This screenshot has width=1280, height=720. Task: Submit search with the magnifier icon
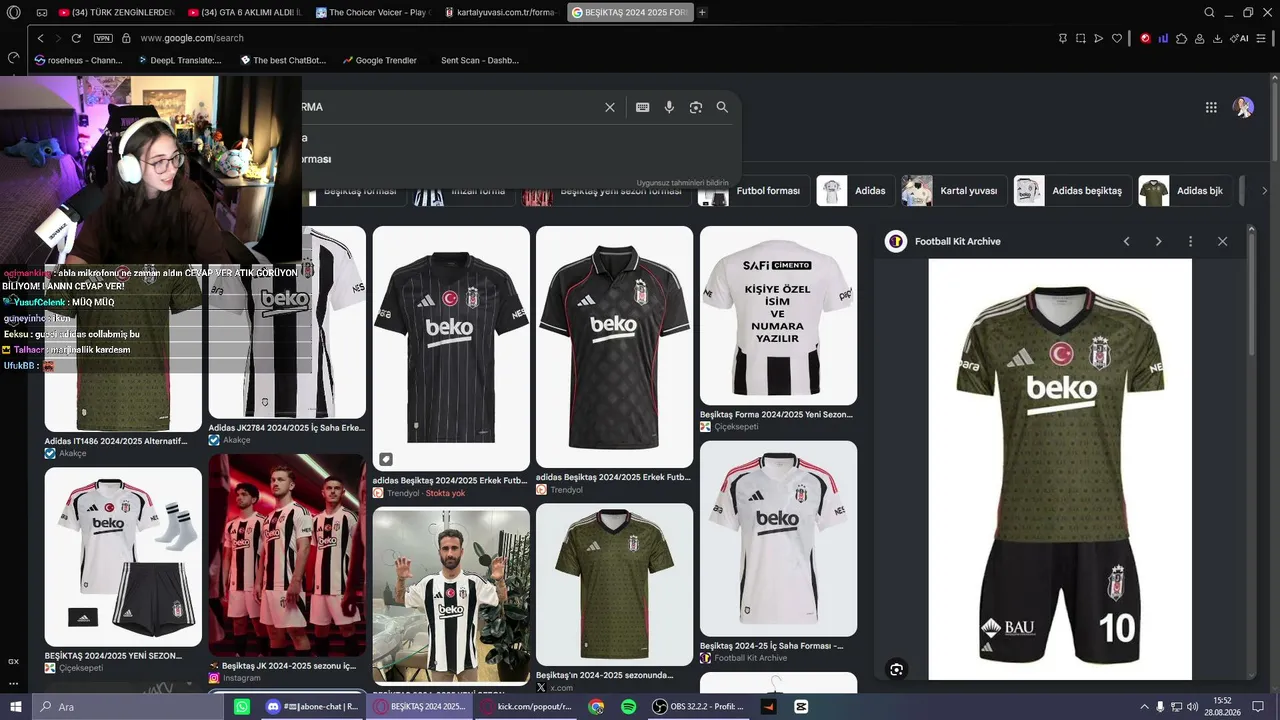click(x=722, y=107)
